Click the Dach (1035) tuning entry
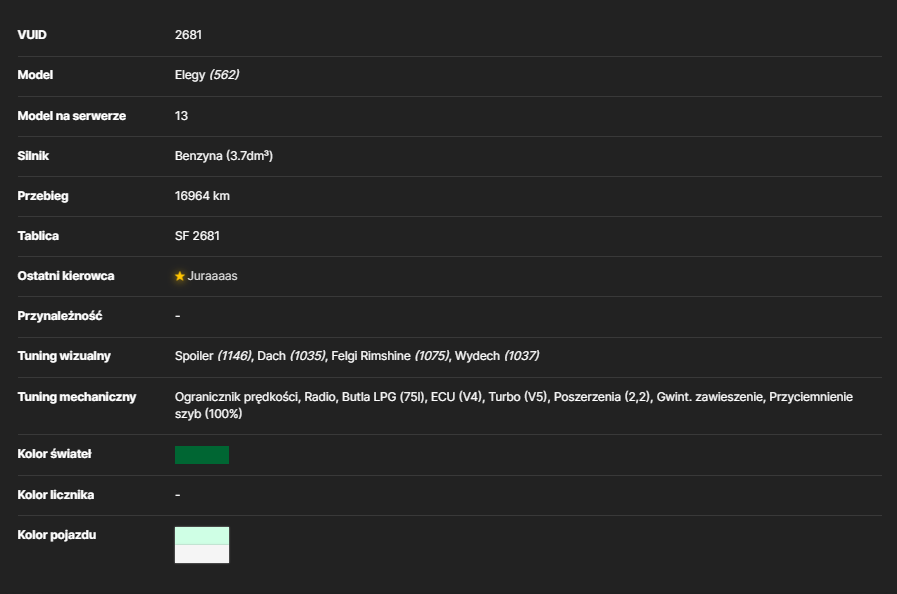Viewport: 897px width, 594px height. point(291,356)
